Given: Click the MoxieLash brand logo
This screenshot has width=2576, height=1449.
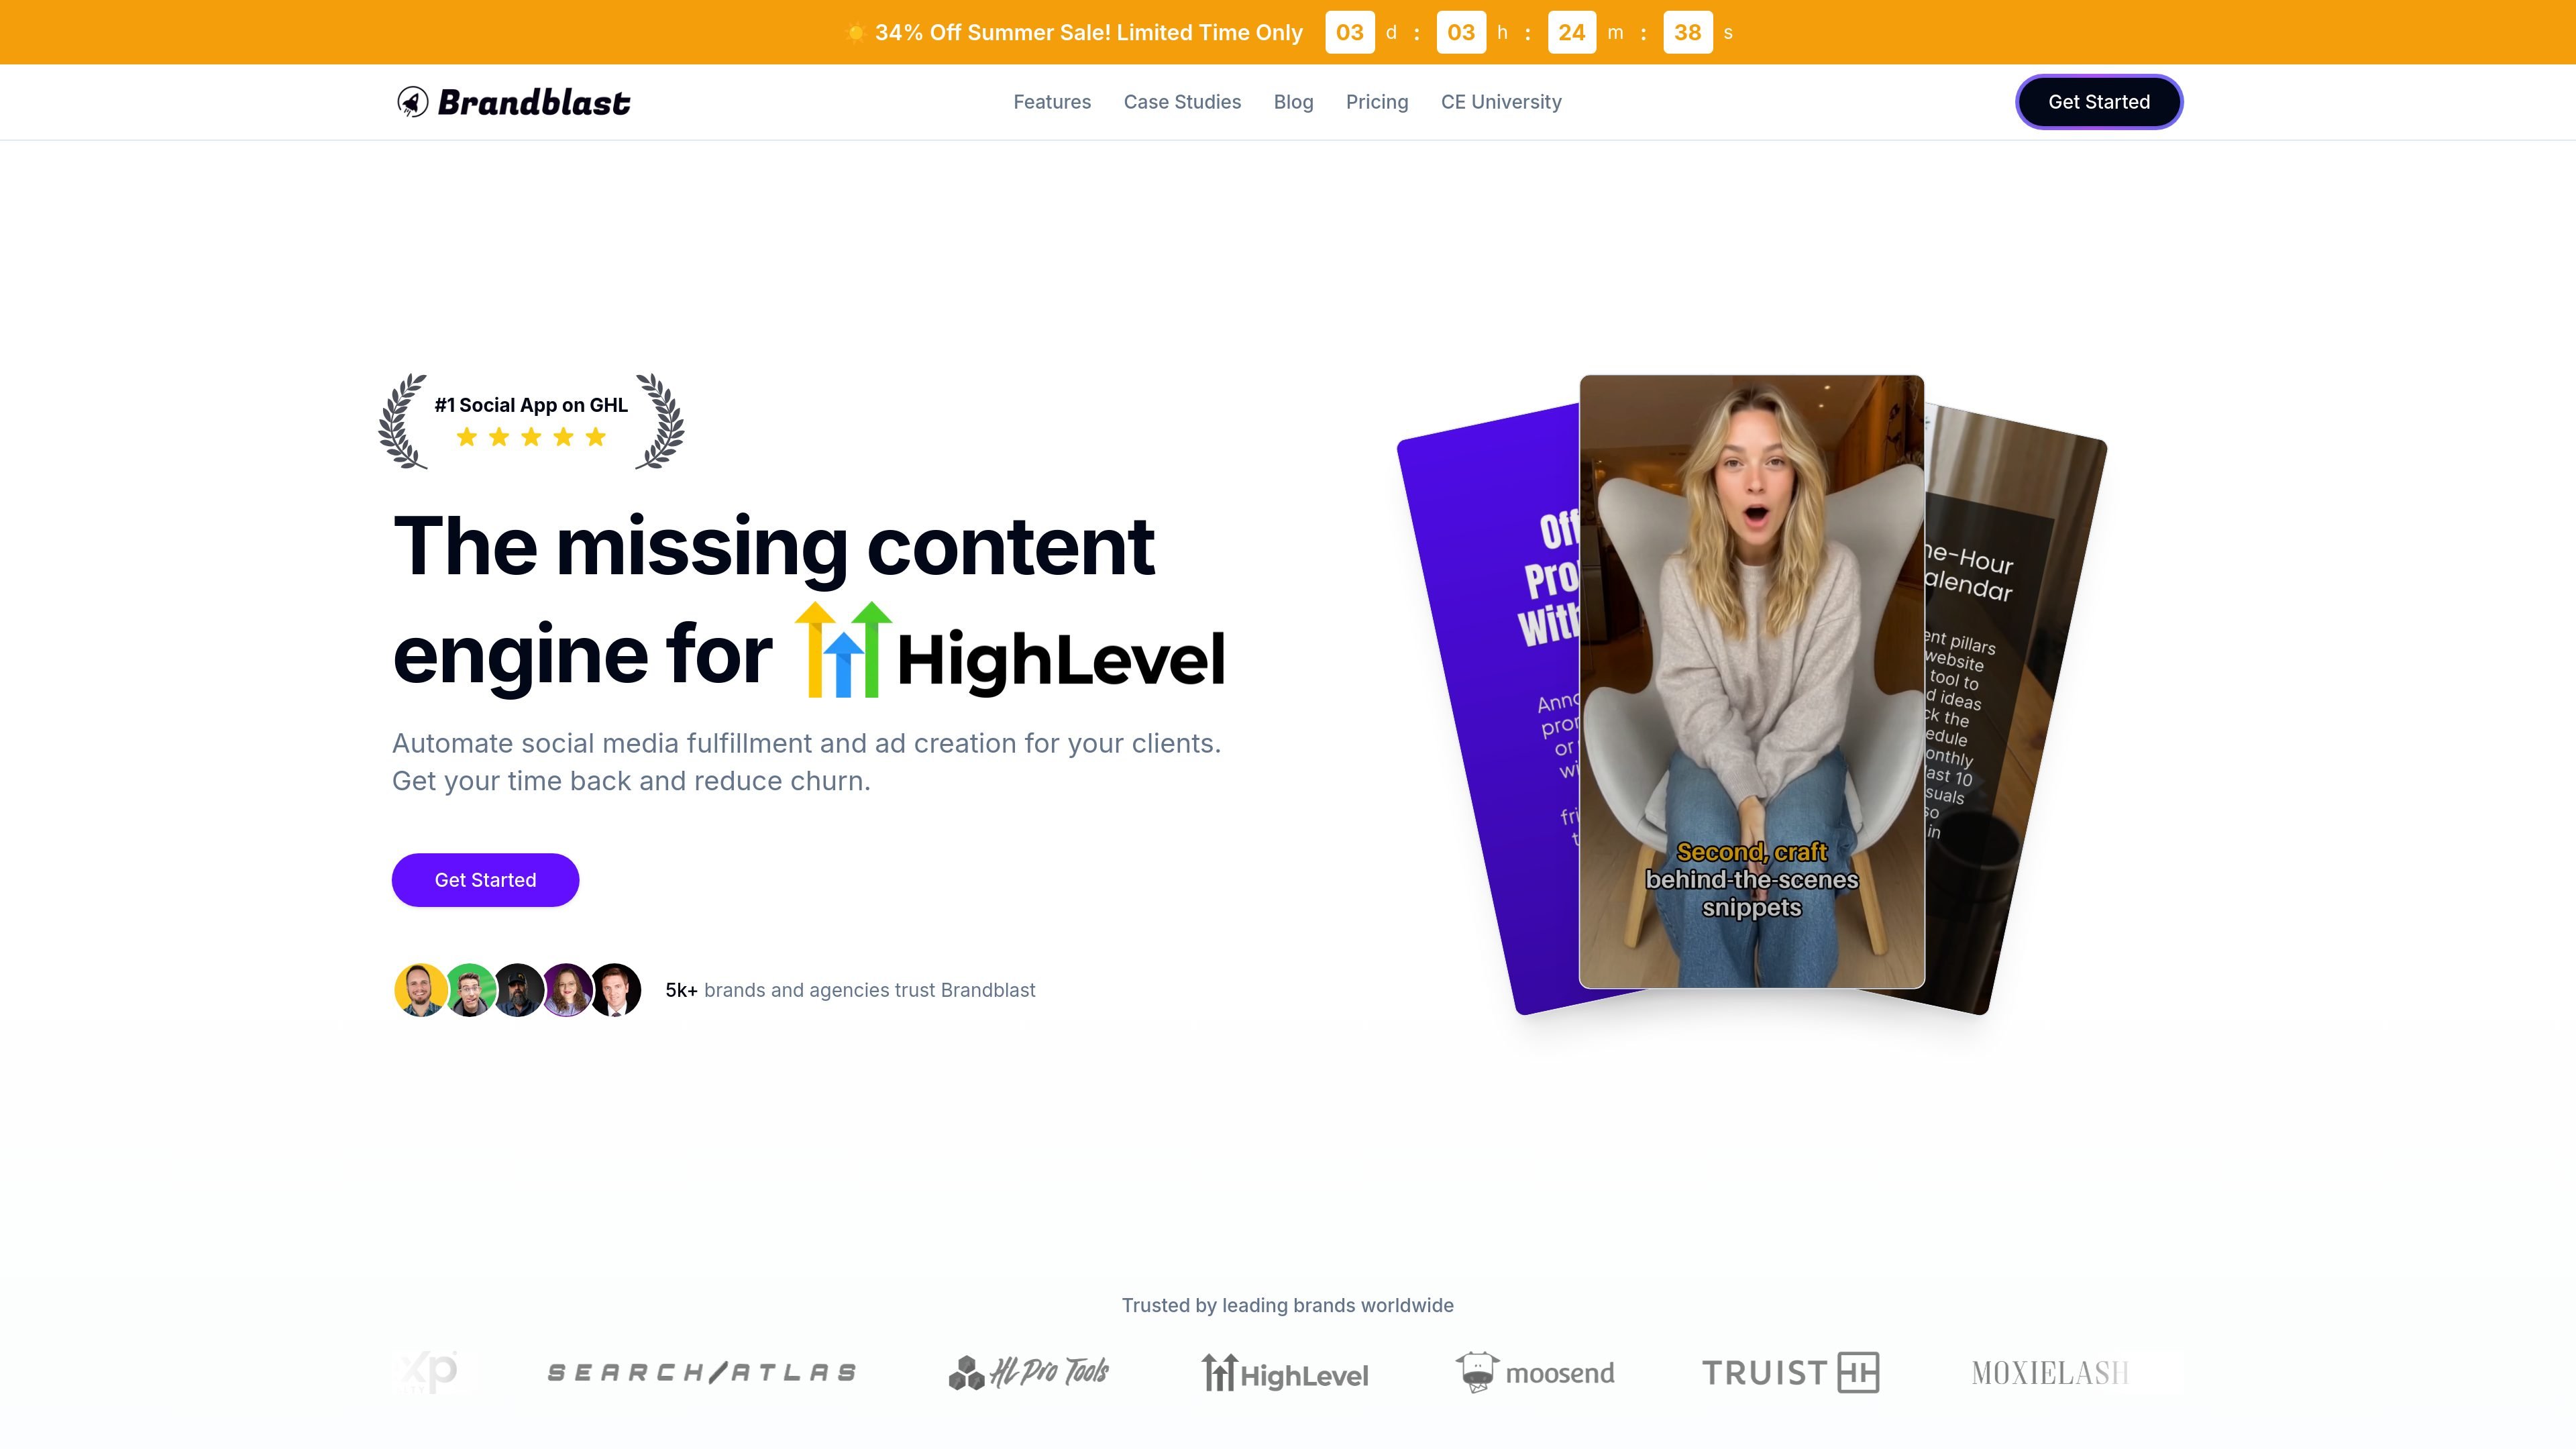Looking at the screenshot, I should point(2050,1373).
